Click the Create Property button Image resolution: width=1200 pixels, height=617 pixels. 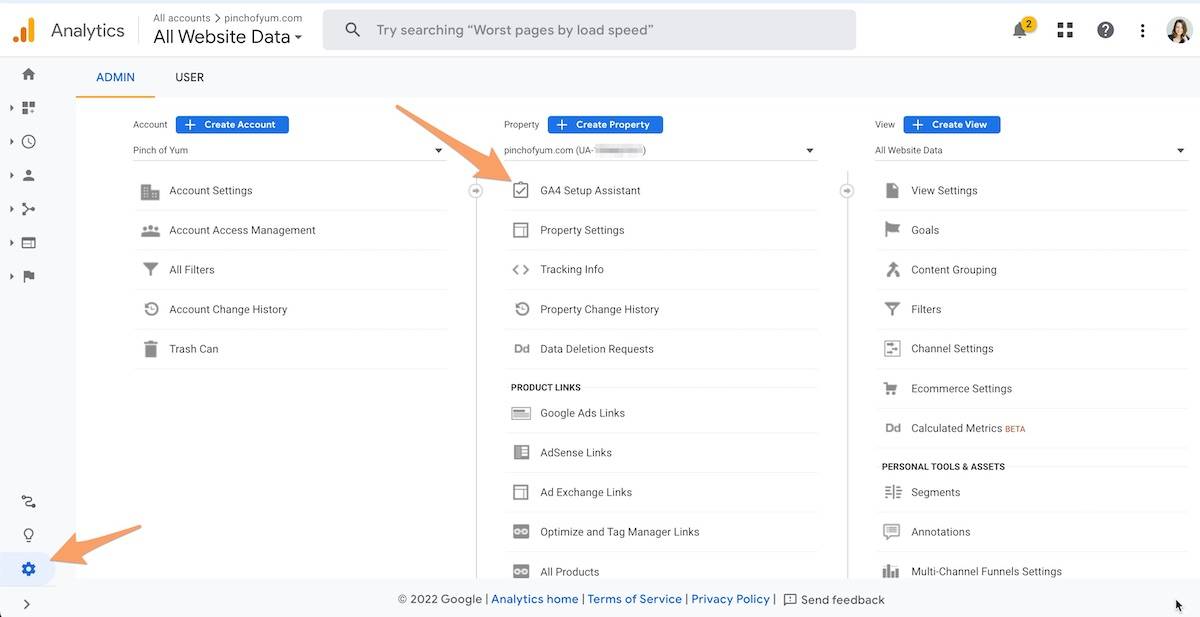(605, 124)
